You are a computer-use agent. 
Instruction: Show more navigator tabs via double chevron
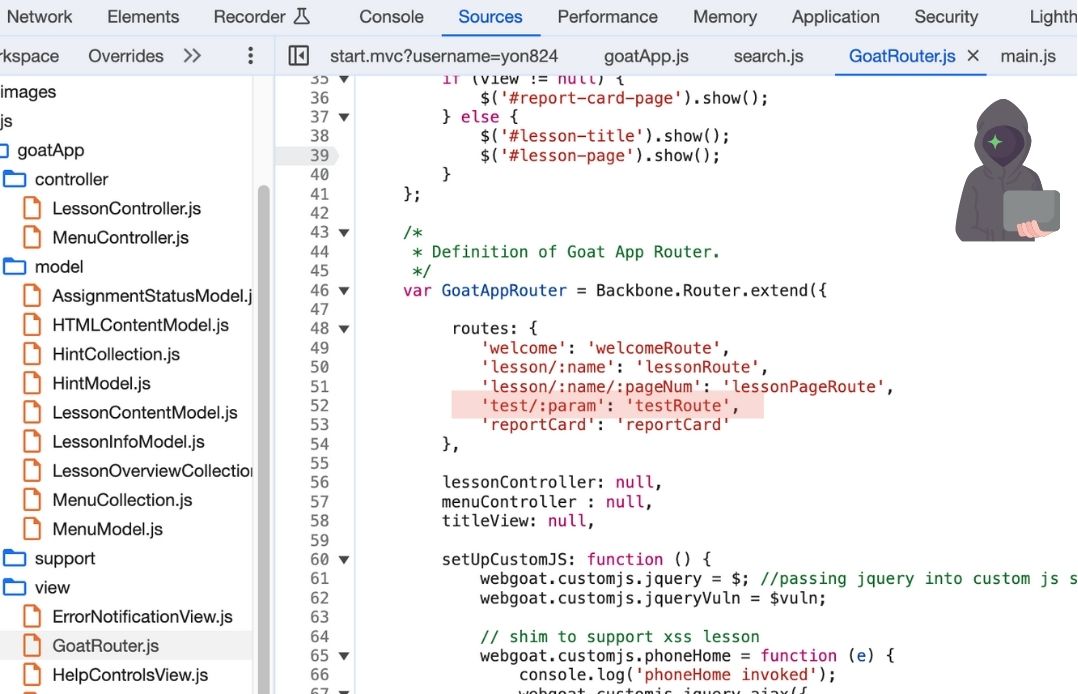192,56
